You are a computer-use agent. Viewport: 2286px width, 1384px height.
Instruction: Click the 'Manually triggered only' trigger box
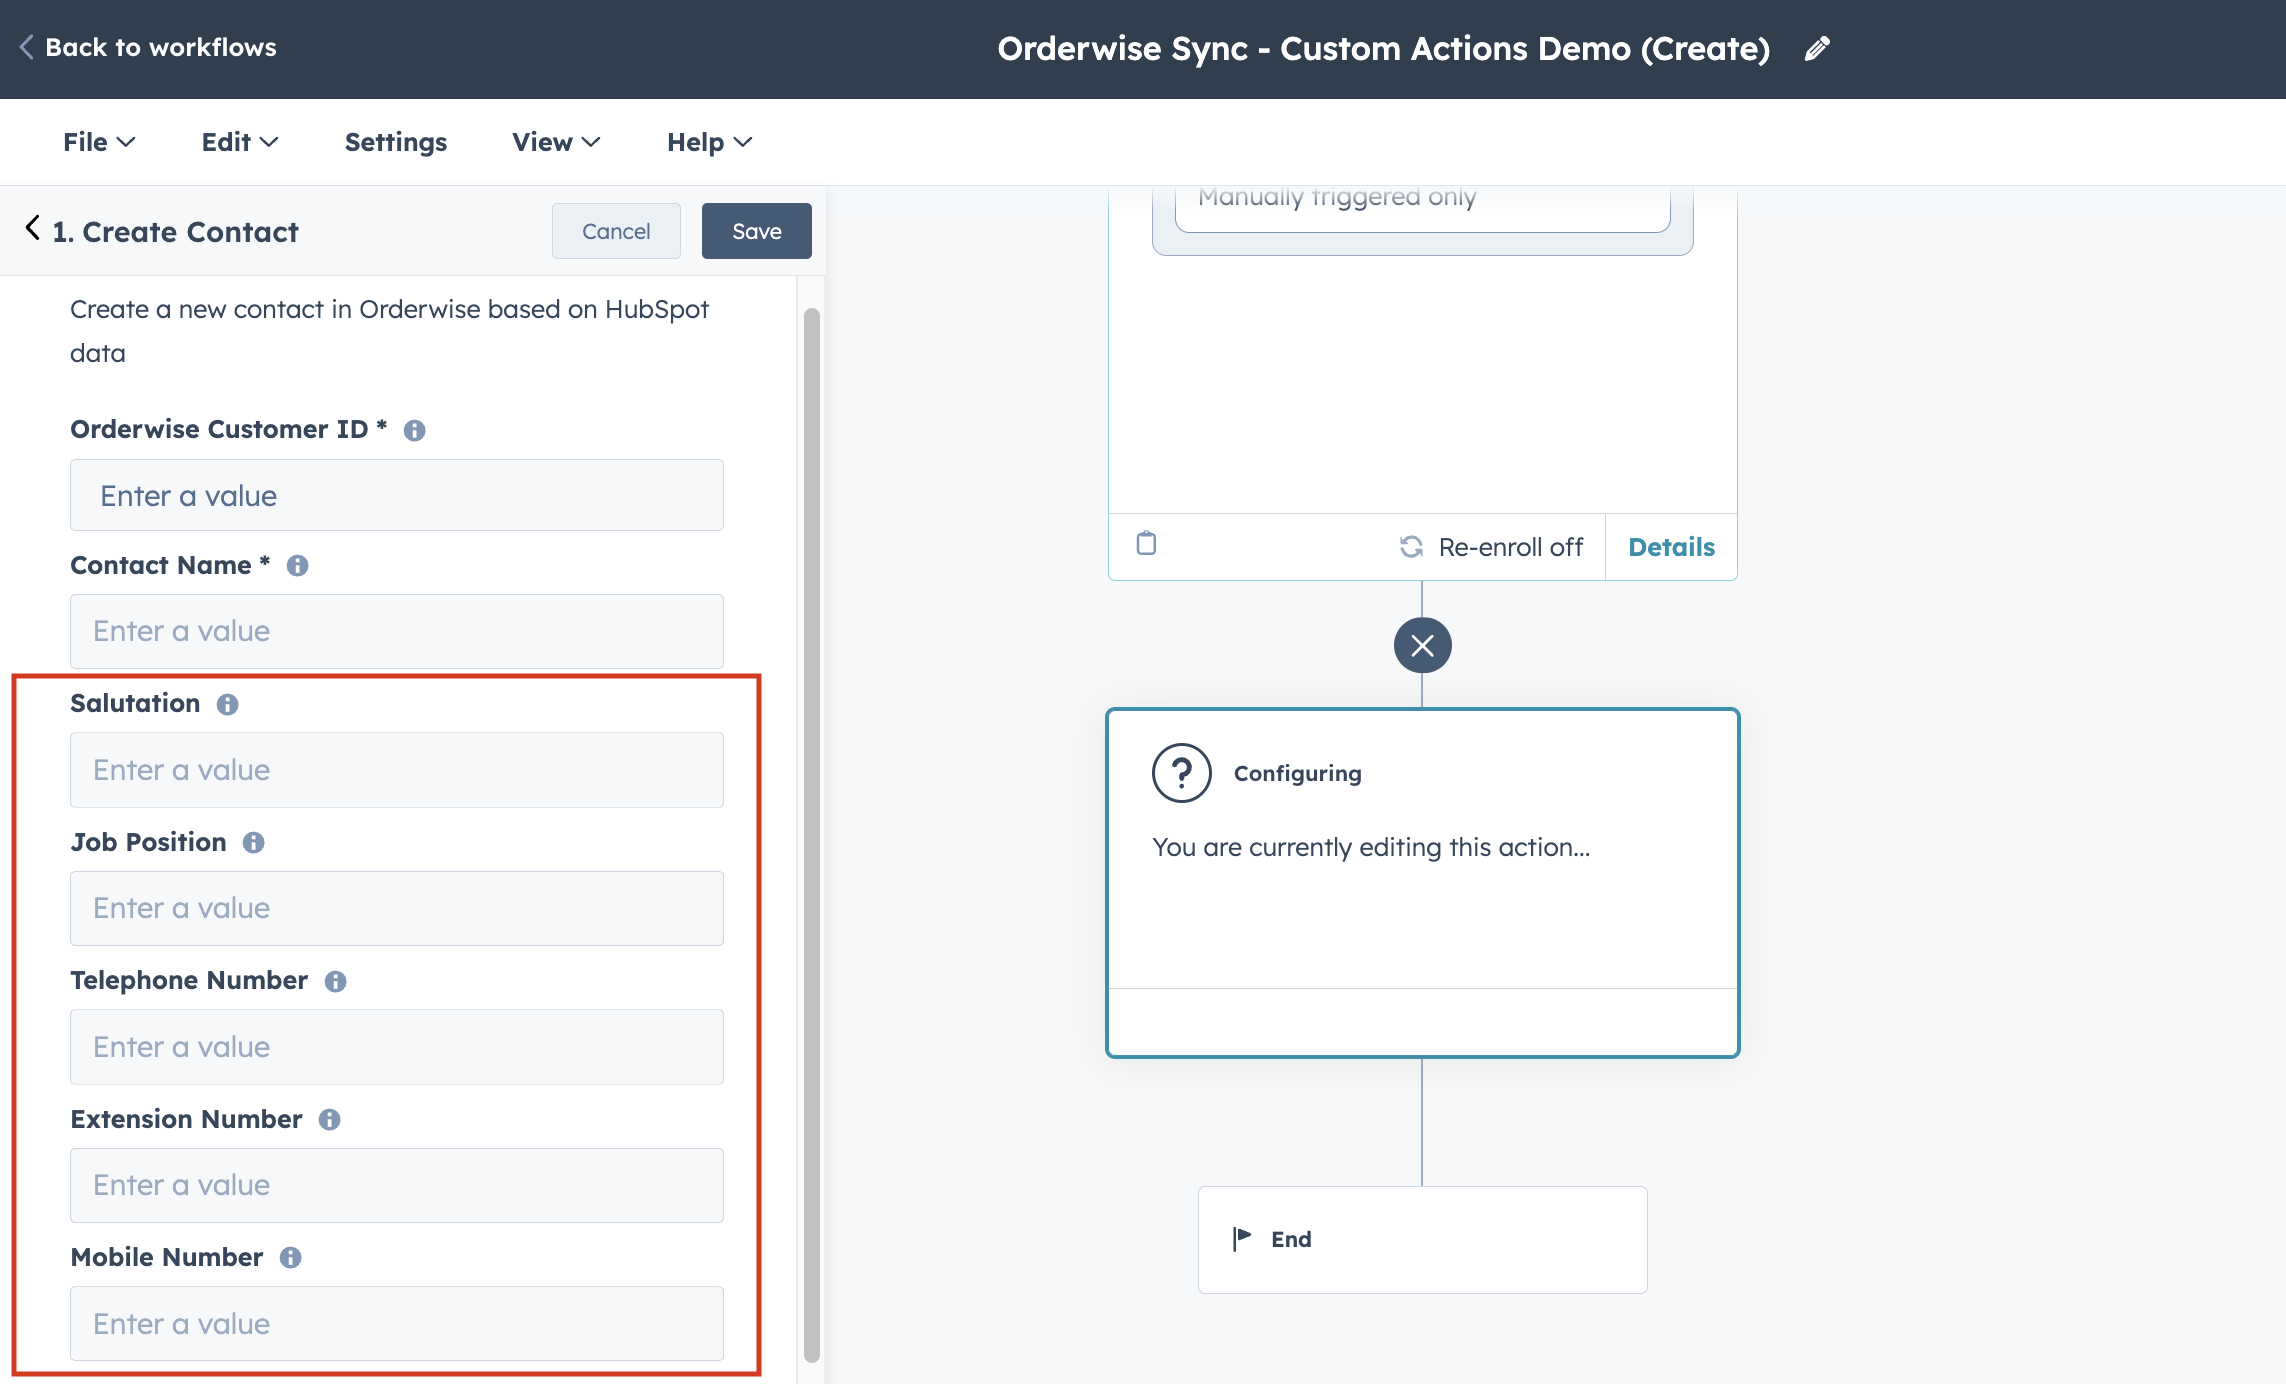tap(1422, 207)
